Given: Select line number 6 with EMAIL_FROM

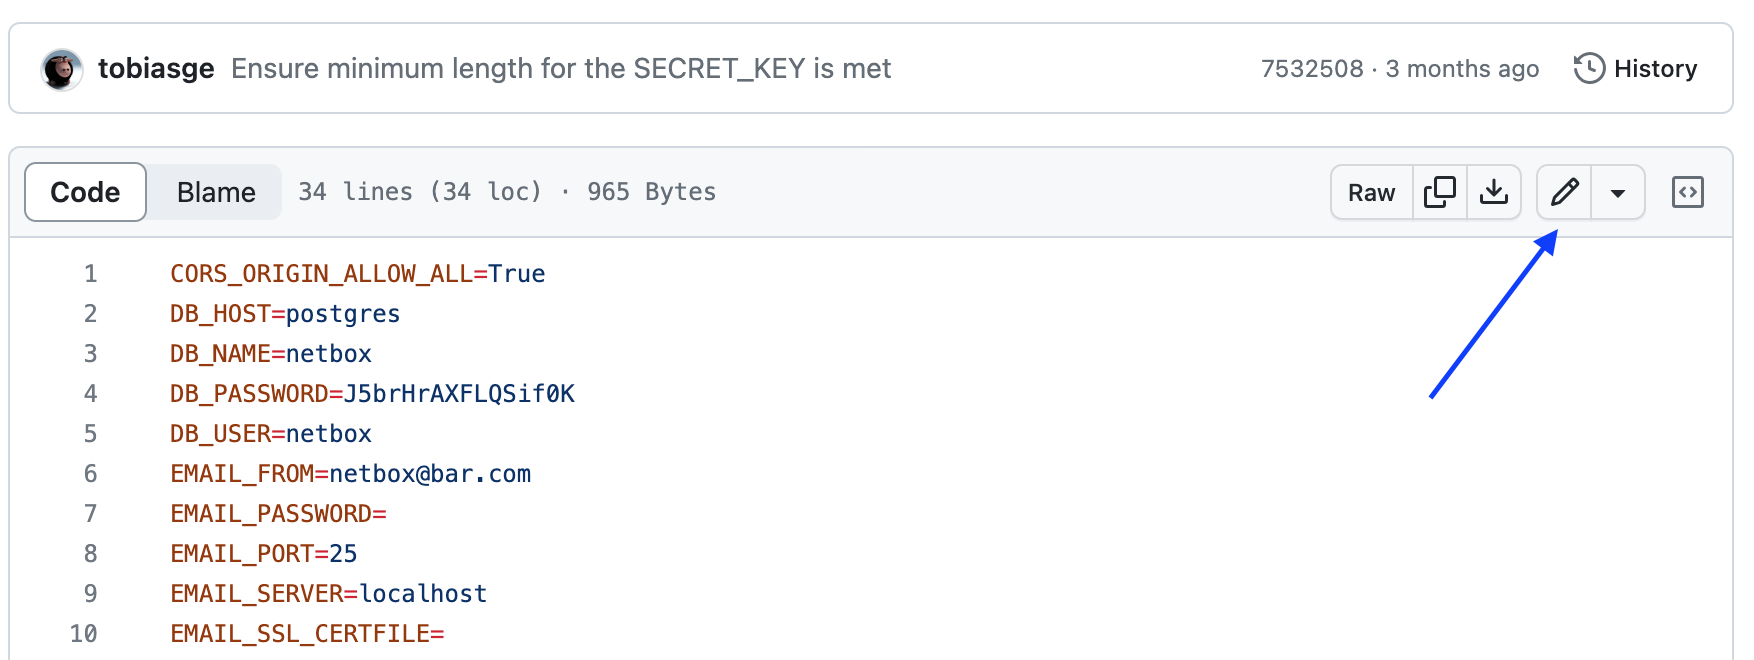Looking at the screenshot, I should click(89, 473).
